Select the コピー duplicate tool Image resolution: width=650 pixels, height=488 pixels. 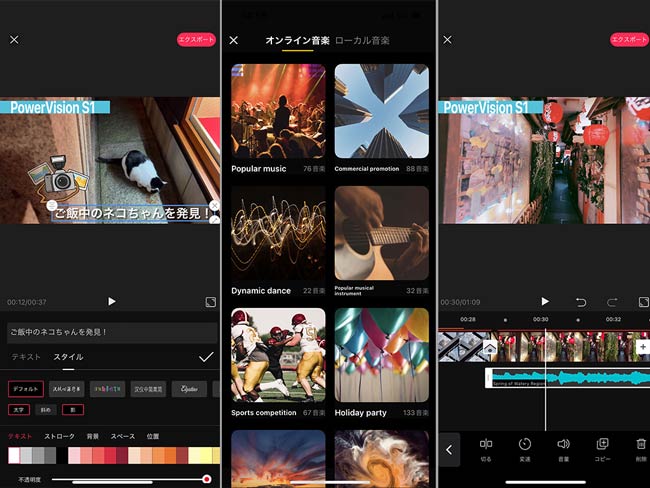coord(602,449)
